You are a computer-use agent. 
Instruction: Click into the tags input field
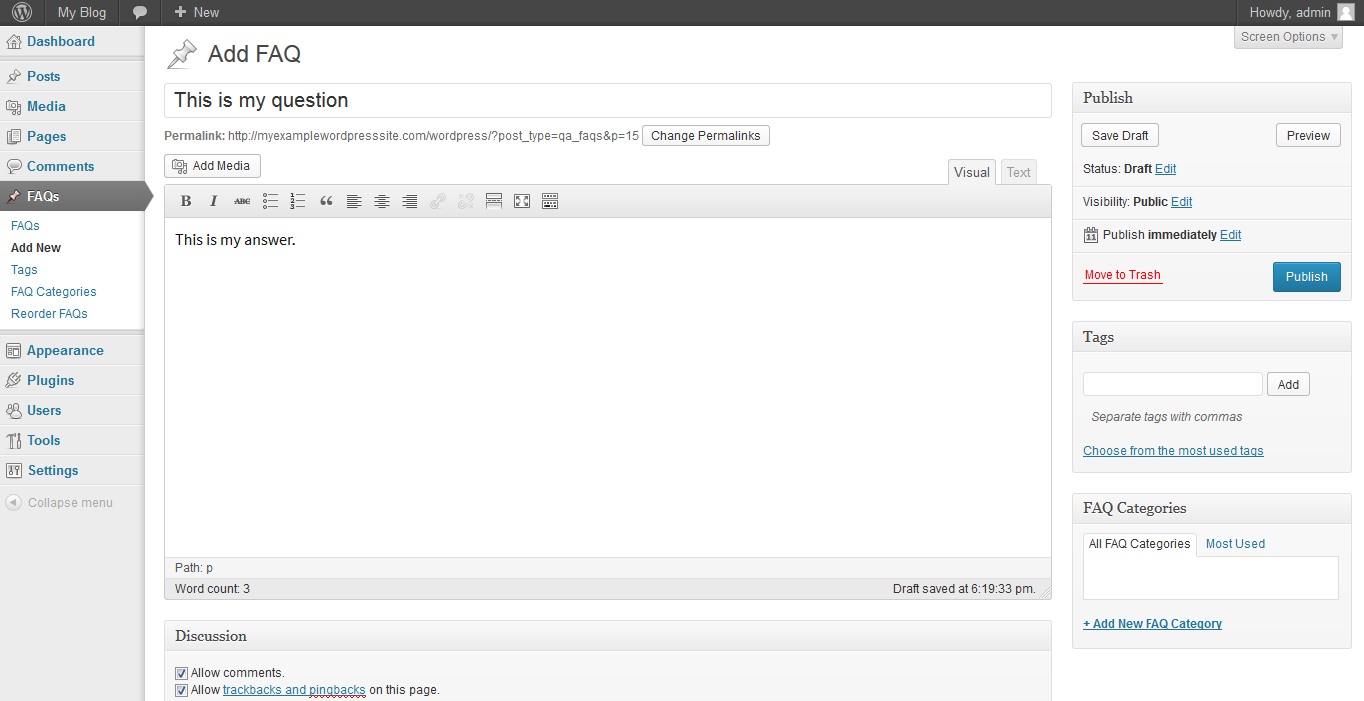point(1173,384)
